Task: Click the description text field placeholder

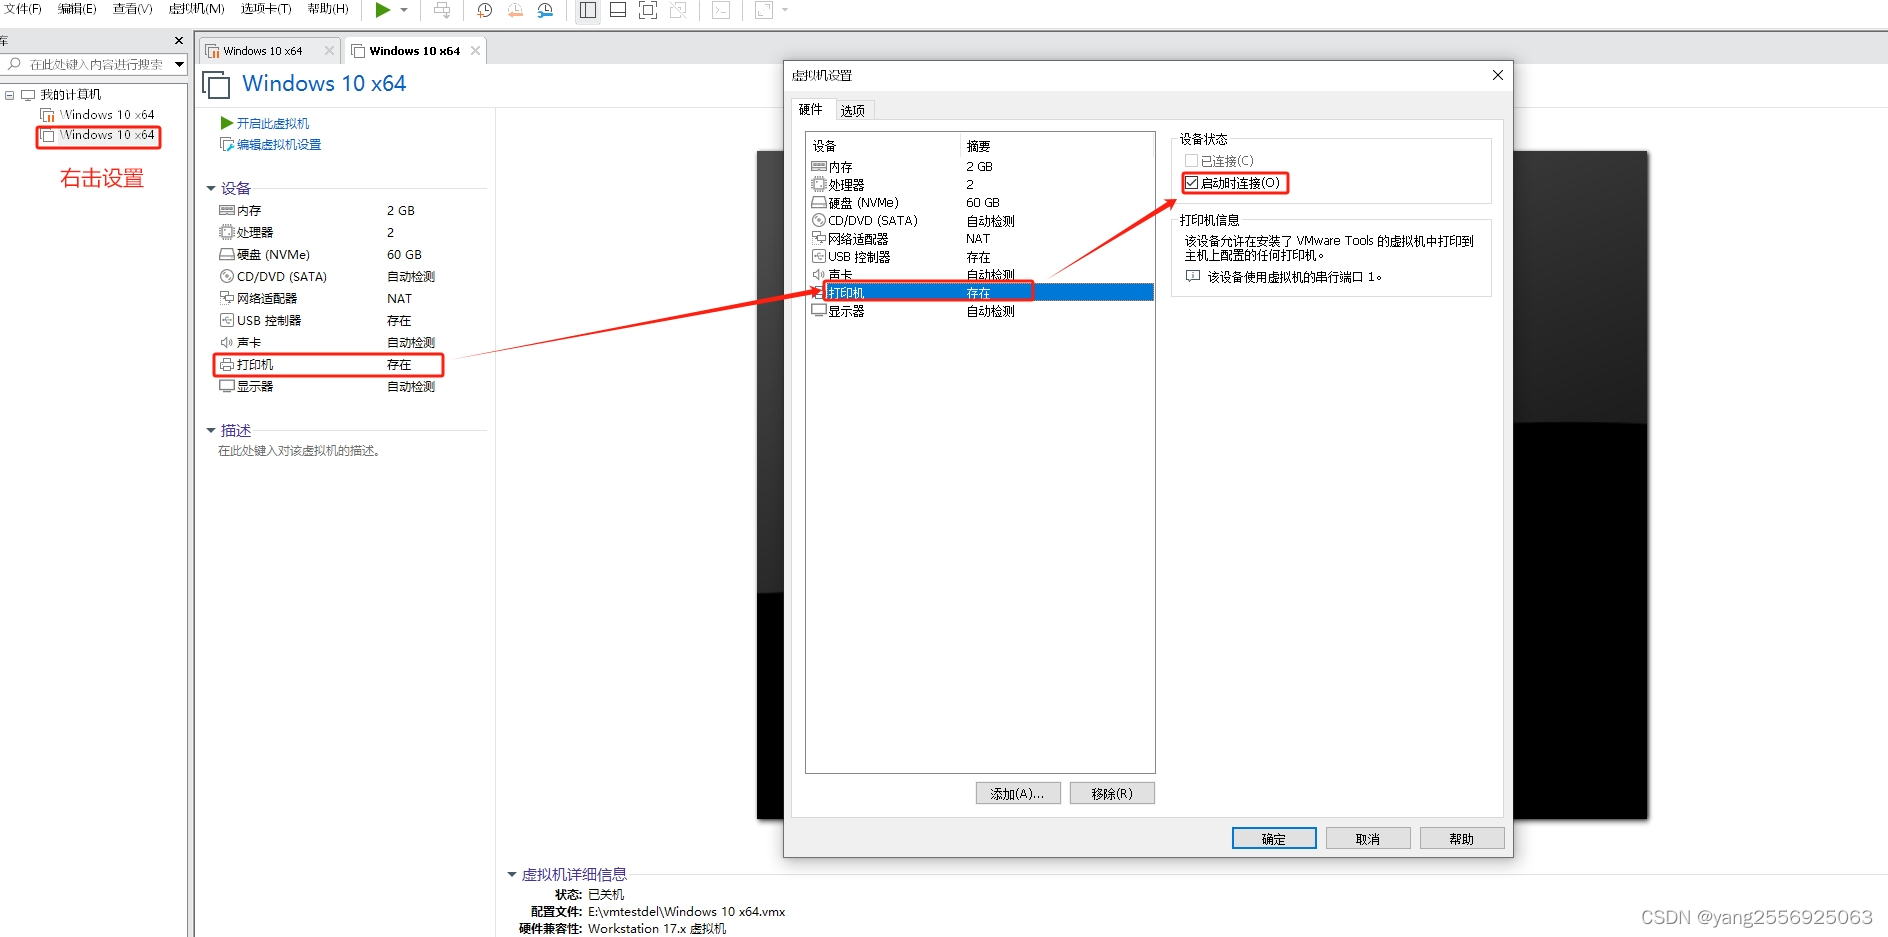Action: point(299,451)
